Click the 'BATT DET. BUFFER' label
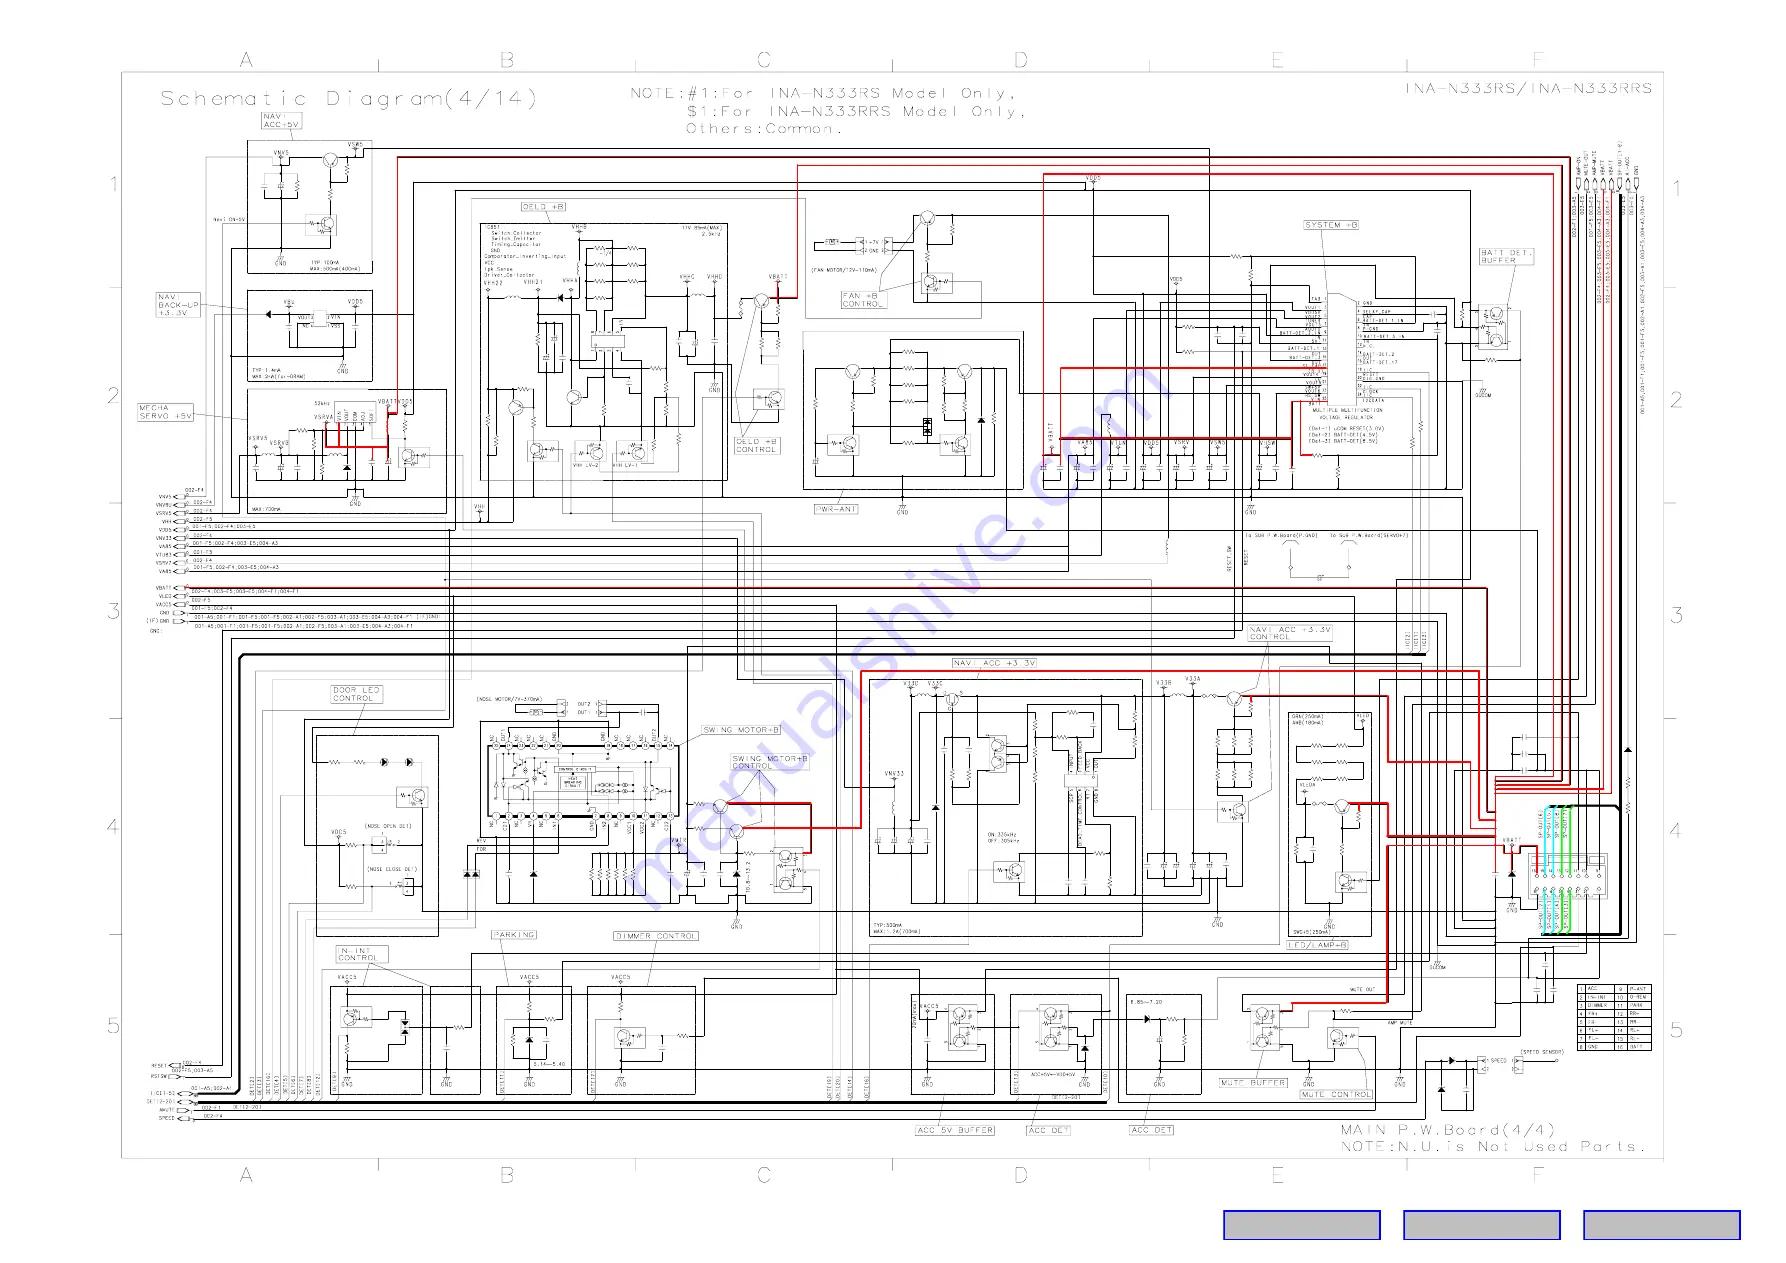This screenshot has width=1786, height=1263. [x=1506, y=257]
